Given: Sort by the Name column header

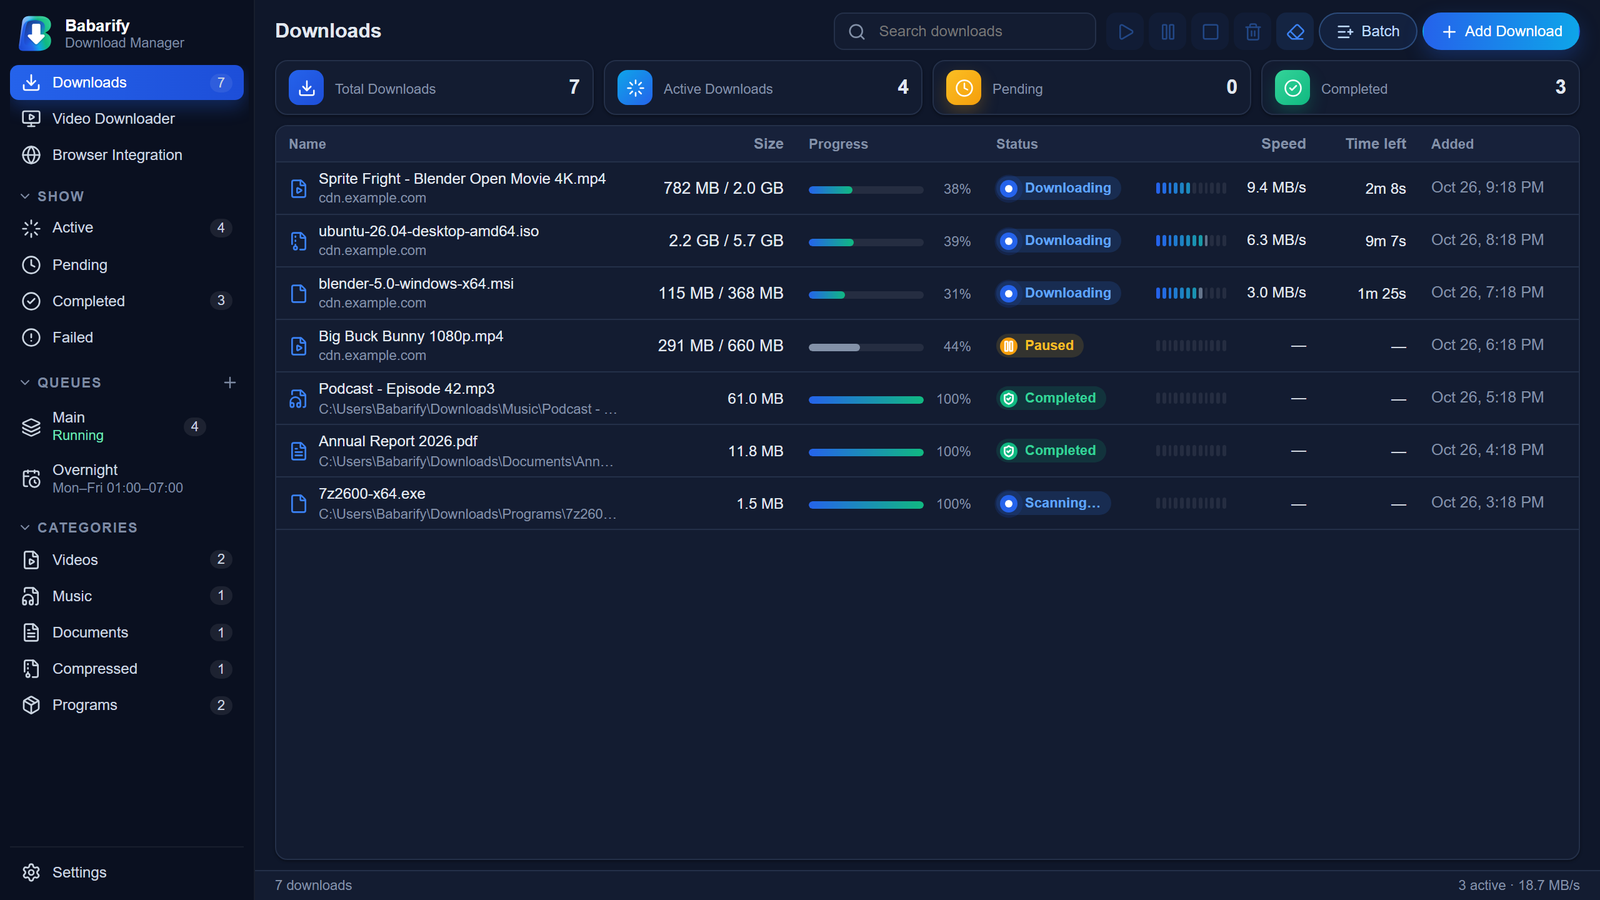Looking at the screenshot, I should (x=307, y=144).
